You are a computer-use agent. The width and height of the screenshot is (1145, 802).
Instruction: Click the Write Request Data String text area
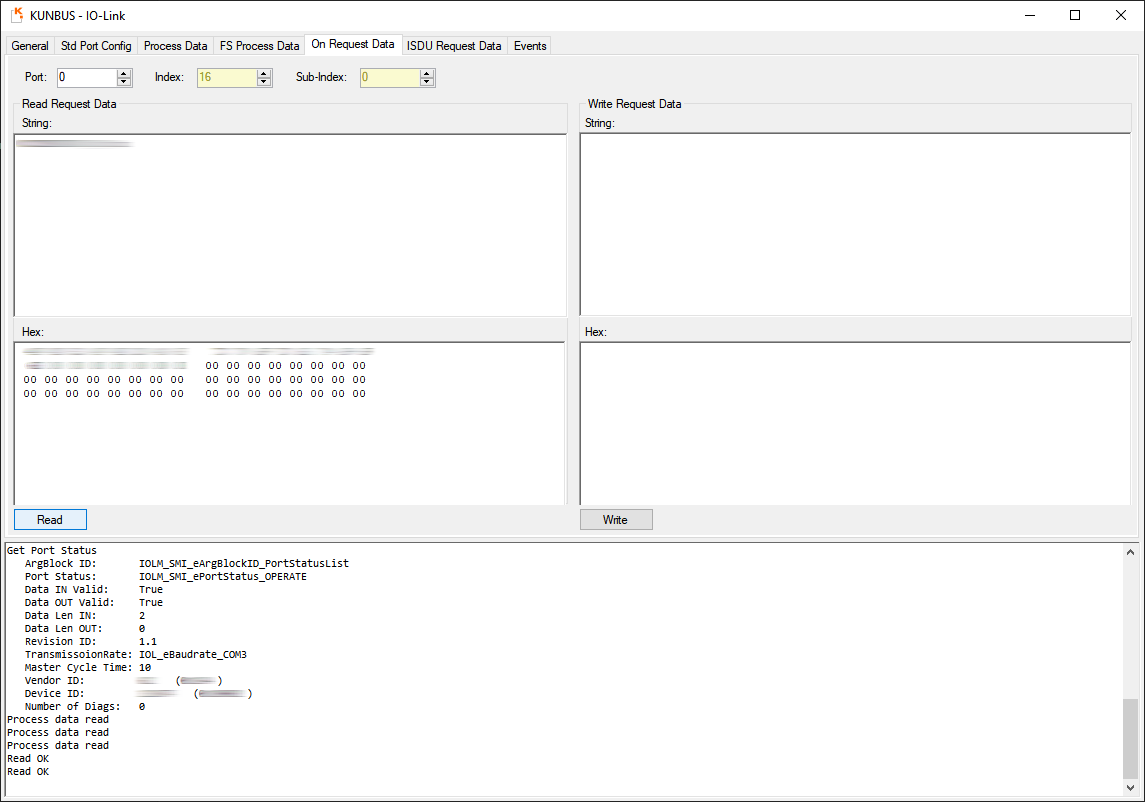855,224
